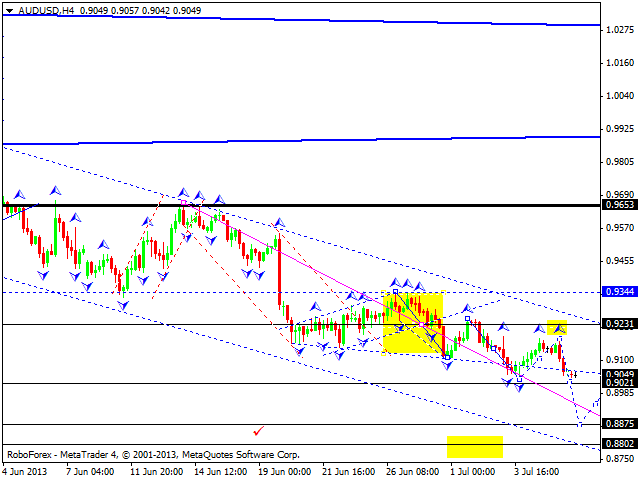Image resolution: width=640 pixels, height=480 pixels.
Task: Select the yellow rectangle at bottom near 0.8802
Action: (474, 446)
